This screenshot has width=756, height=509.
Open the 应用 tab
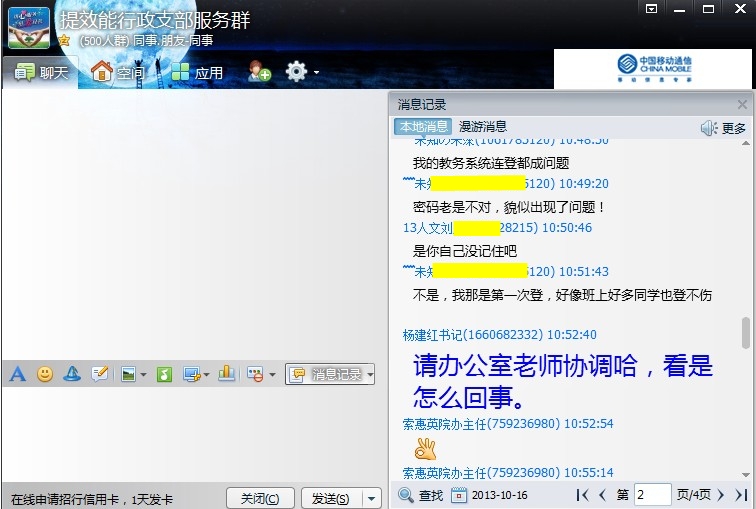[198, 73]
